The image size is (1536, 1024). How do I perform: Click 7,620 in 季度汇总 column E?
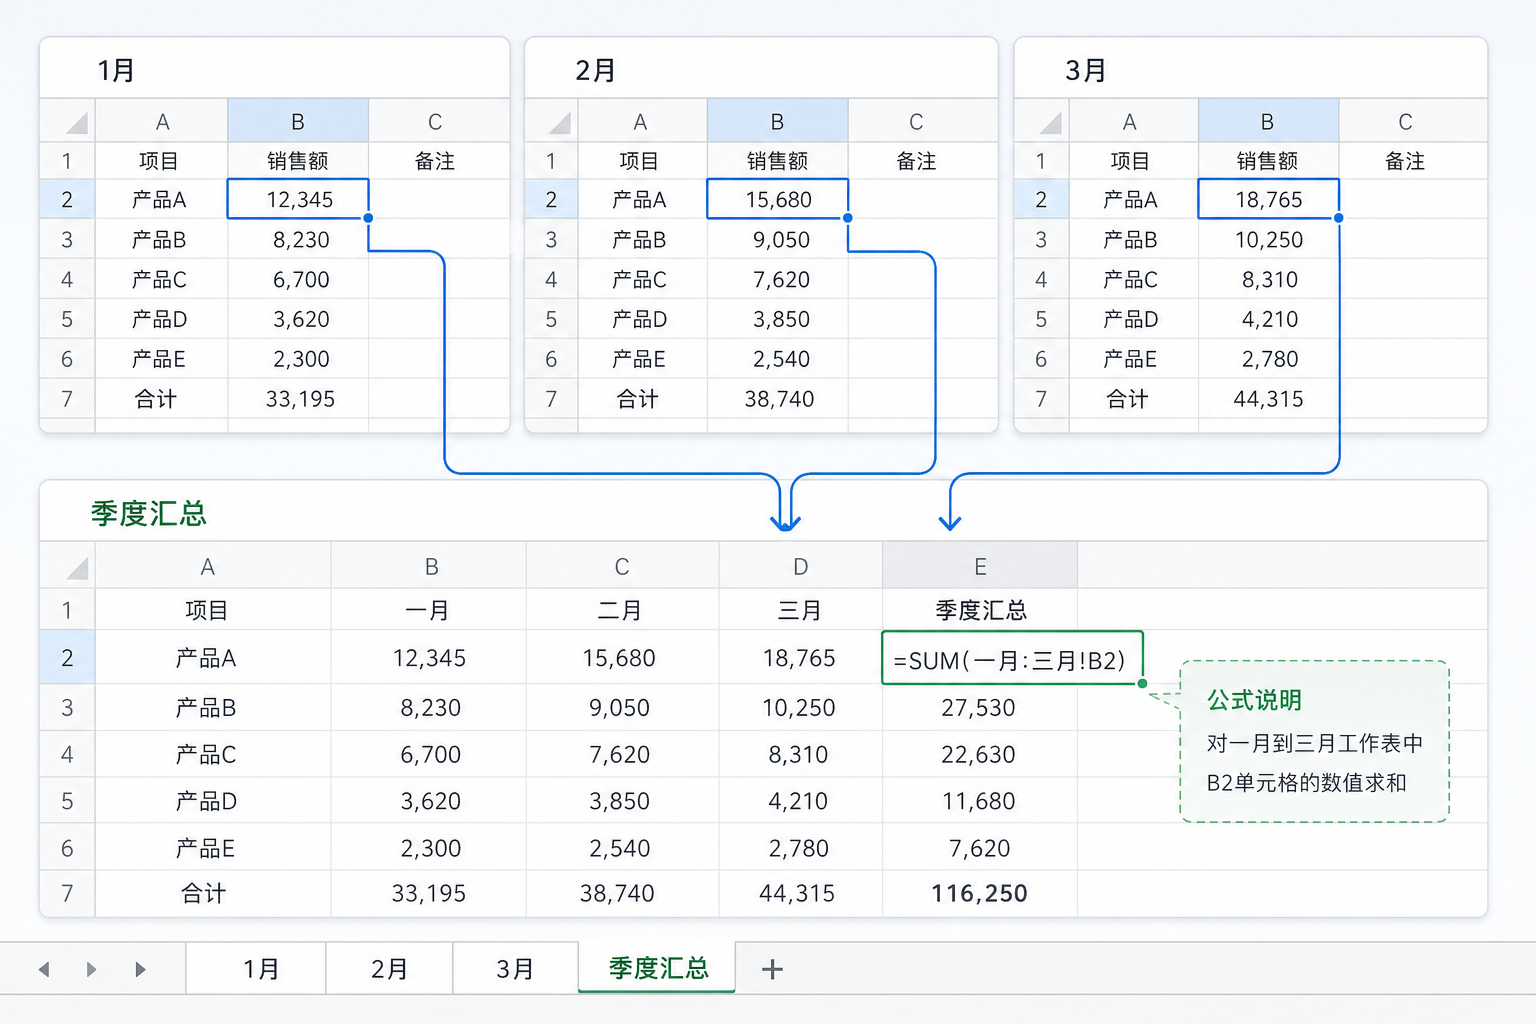click(x=980, y=848)
